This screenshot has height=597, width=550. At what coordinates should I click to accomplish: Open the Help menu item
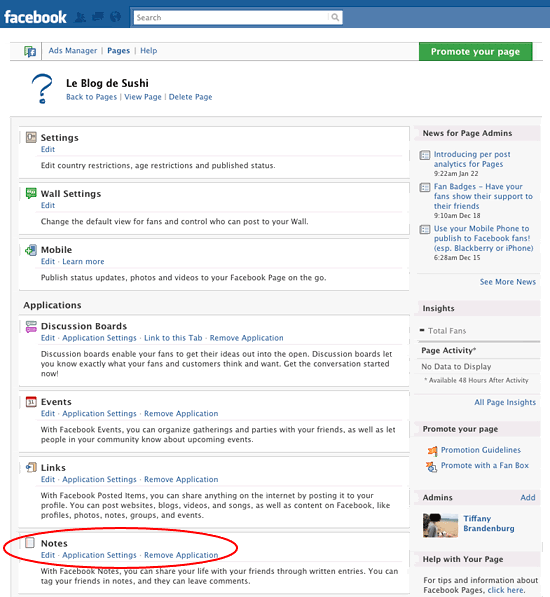click(148, 51)
